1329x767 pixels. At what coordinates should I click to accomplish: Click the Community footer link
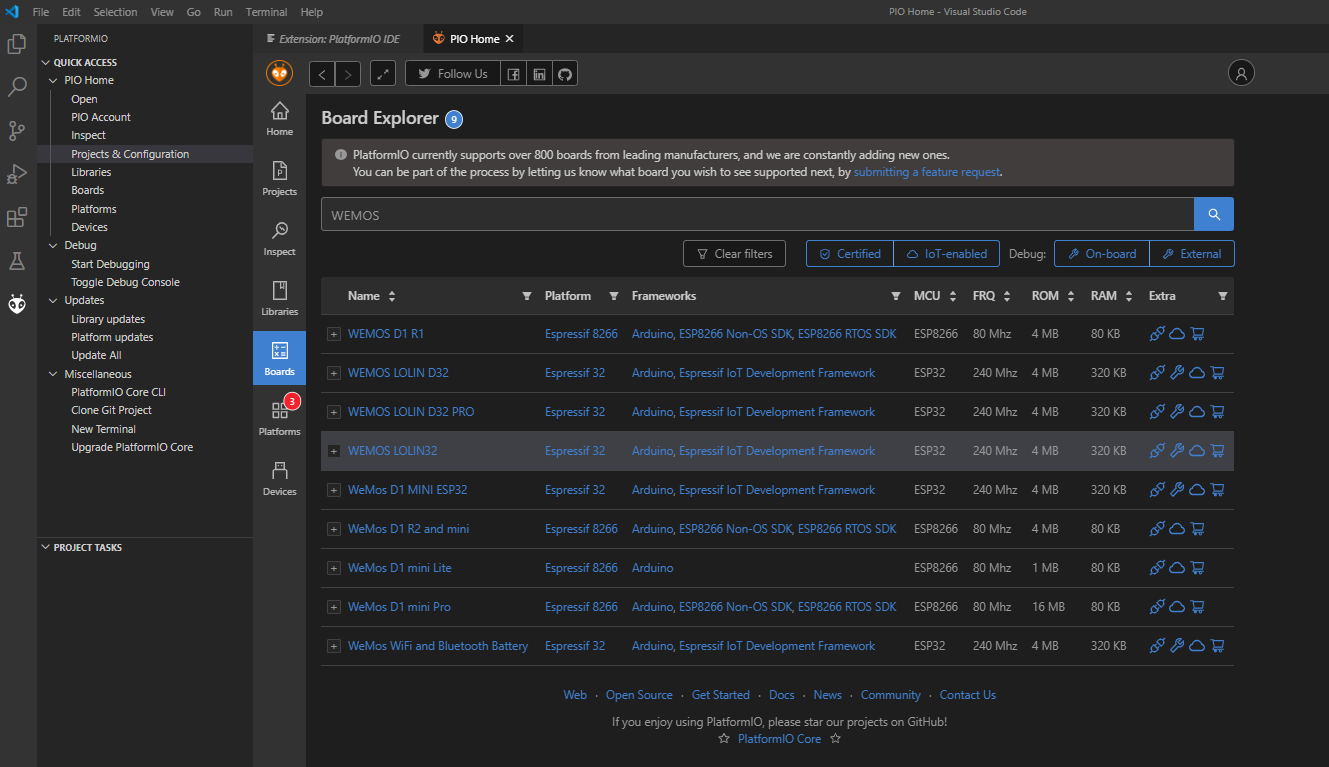[890, 695]
